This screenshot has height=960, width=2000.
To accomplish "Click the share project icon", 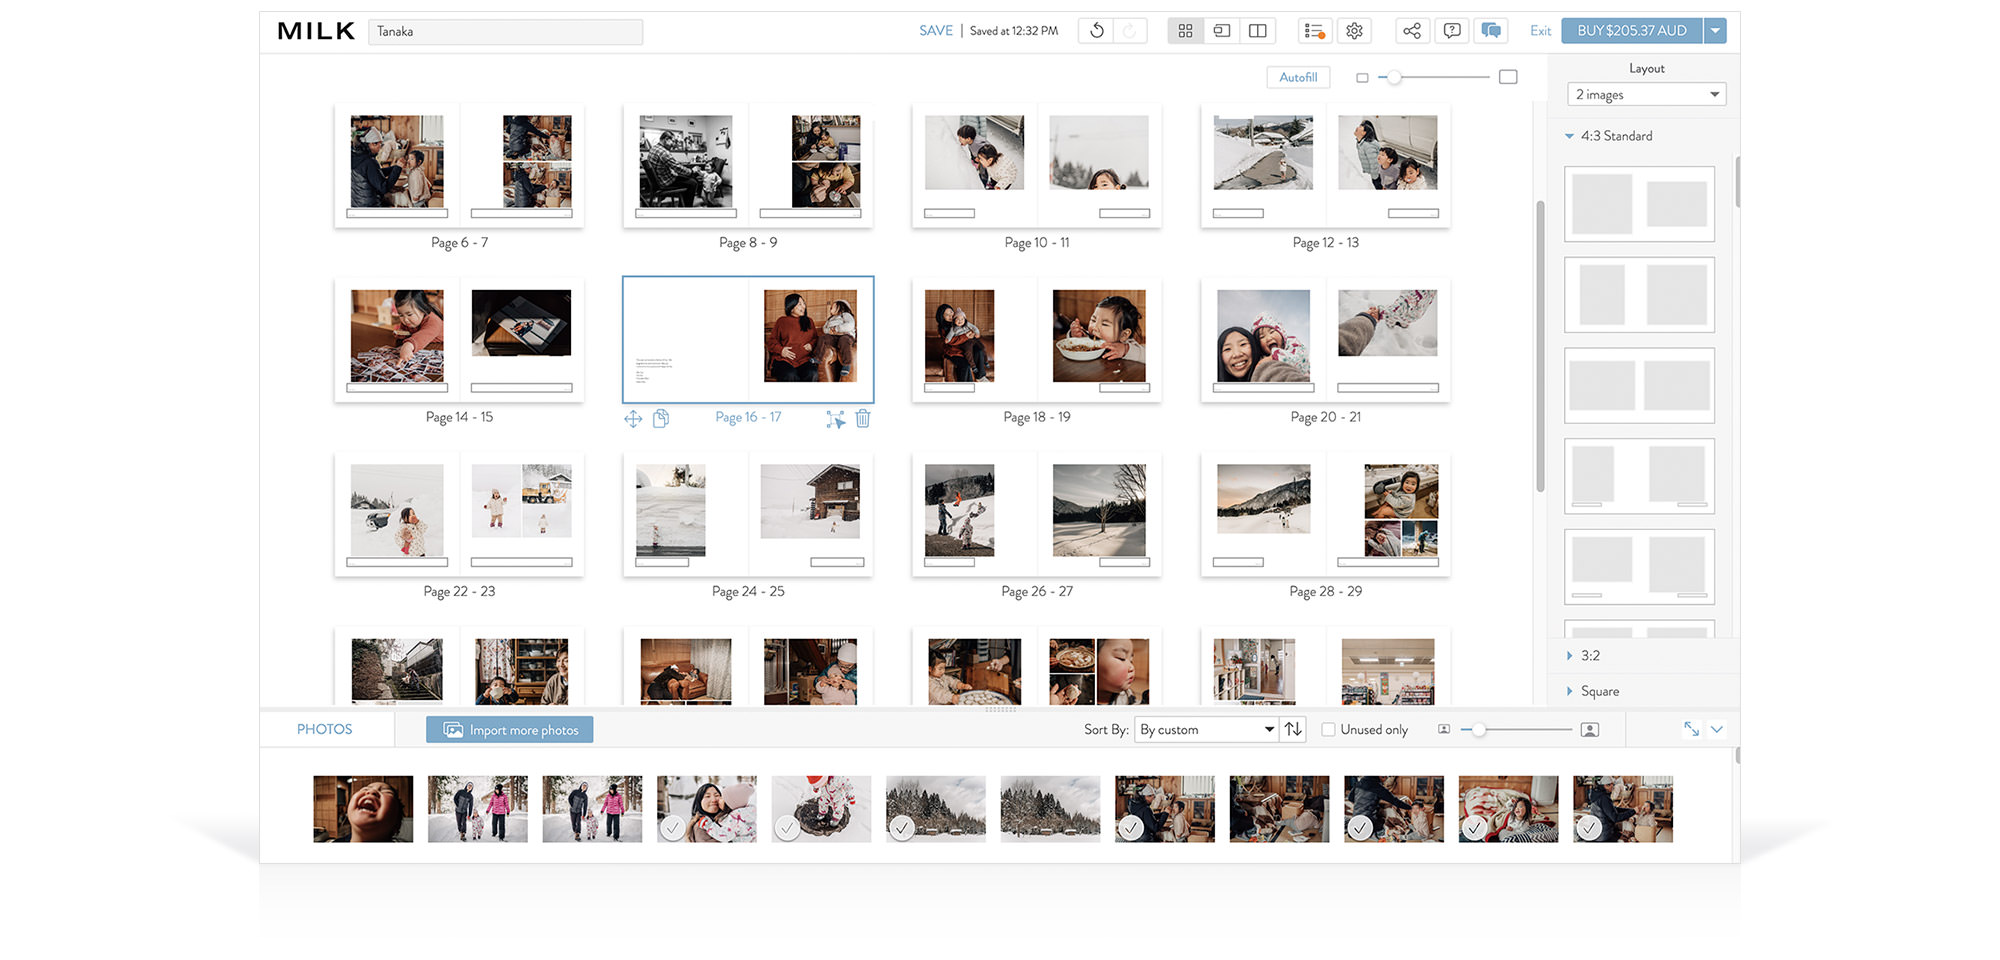I will click(1411, 31).
